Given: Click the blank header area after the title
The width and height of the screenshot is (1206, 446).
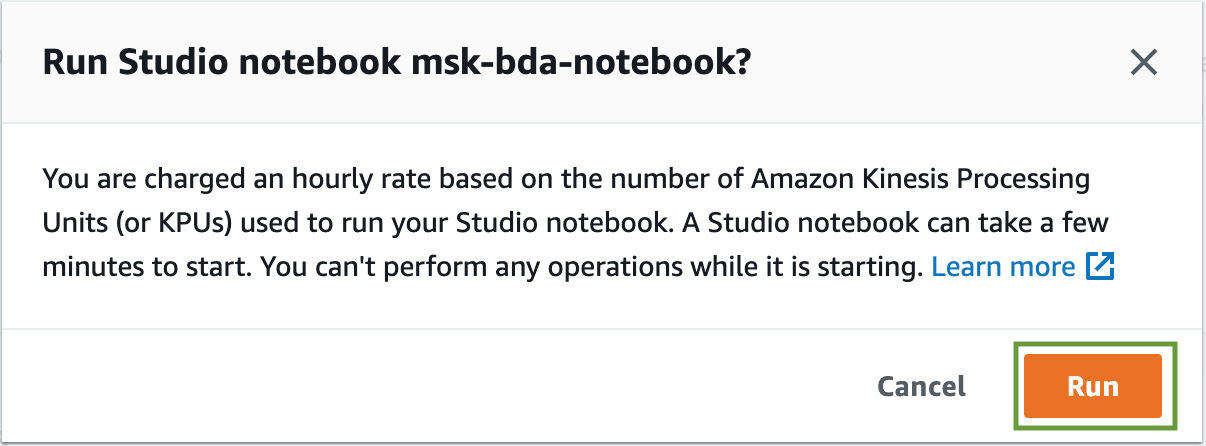Looking at the screenshot, I should (x=940, y=64).
